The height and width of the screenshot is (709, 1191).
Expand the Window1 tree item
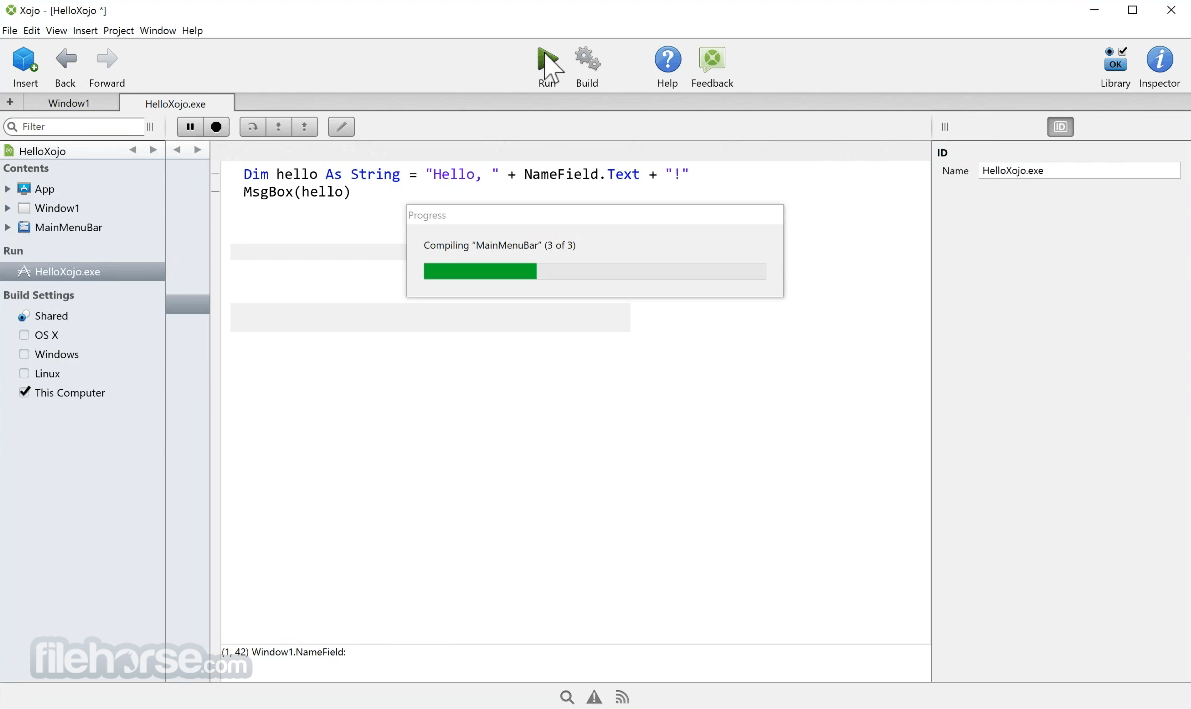(8, 208)
